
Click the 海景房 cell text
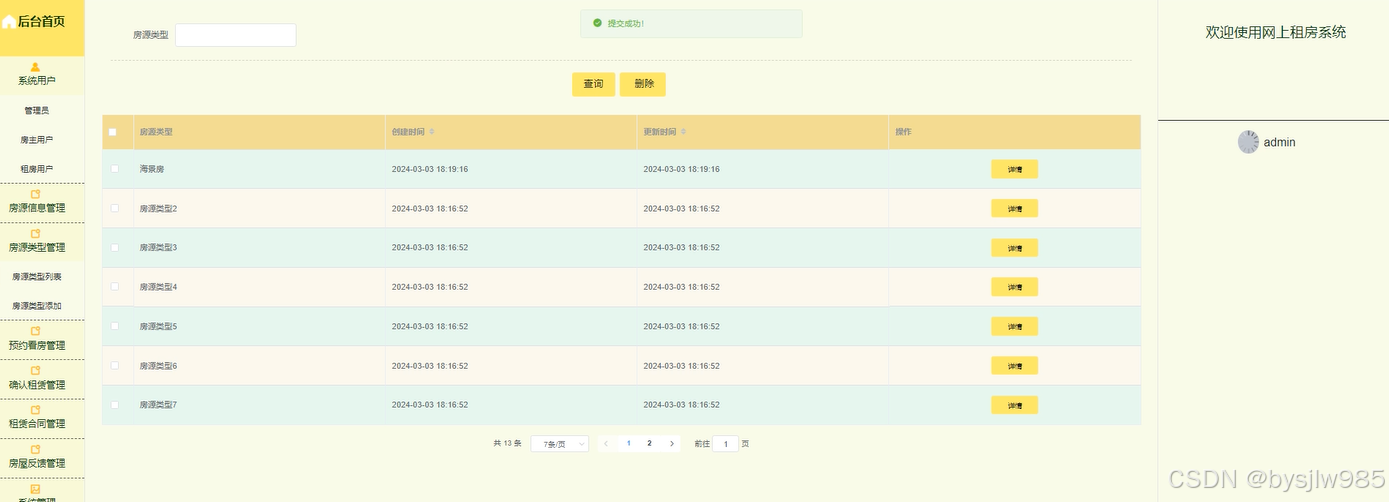(x=152, y=169)
